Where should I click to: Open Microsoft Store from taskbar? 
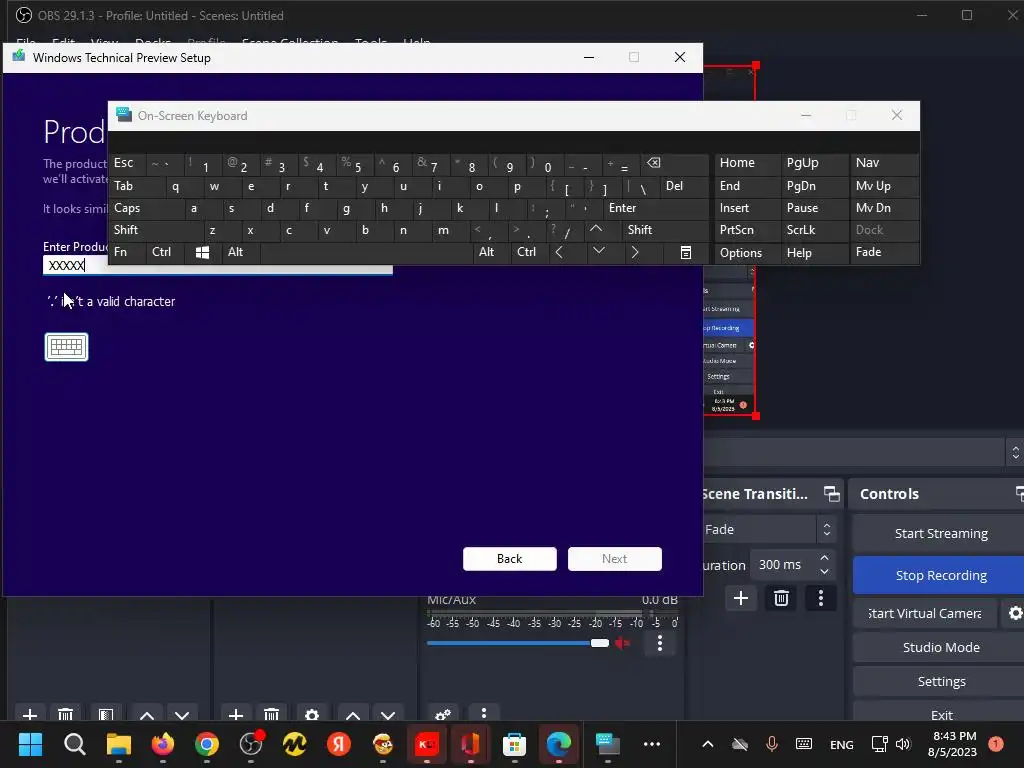pos(514,744)
